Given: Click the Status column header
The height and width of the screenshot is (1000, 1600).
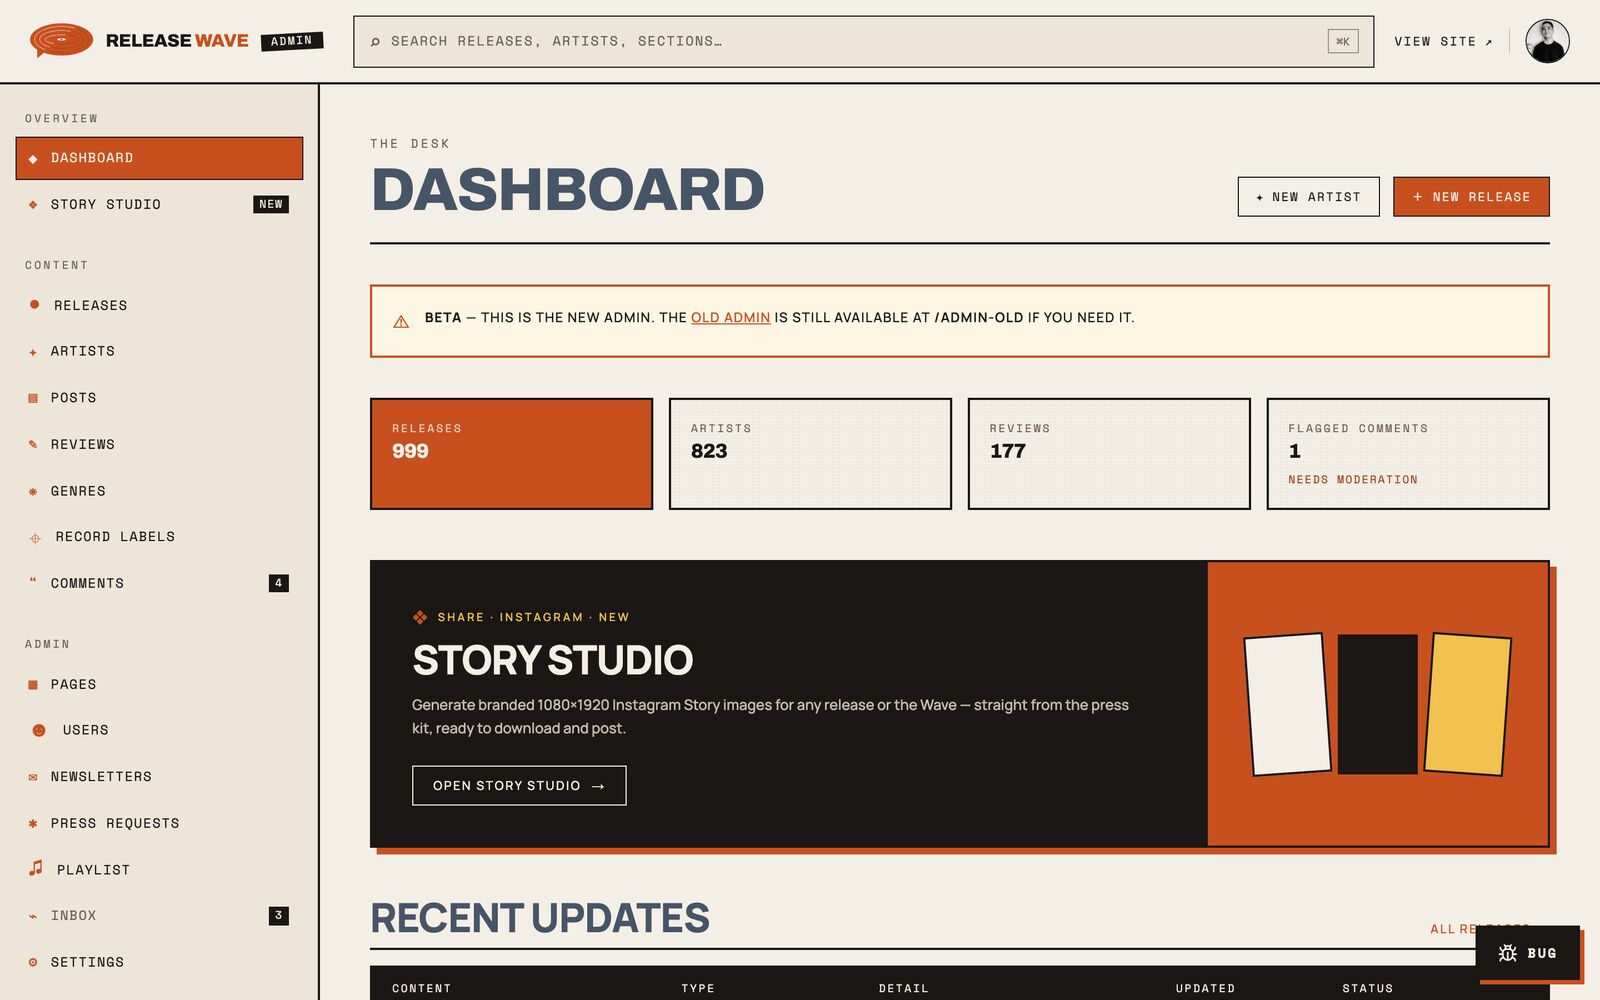Looking at the screenshot, I should (x=1367, y=988).
